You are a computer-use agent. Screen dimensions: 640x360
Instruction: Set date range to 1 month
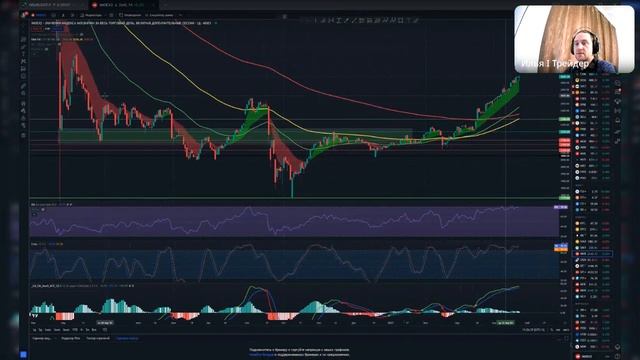click(x=48, y=329)
